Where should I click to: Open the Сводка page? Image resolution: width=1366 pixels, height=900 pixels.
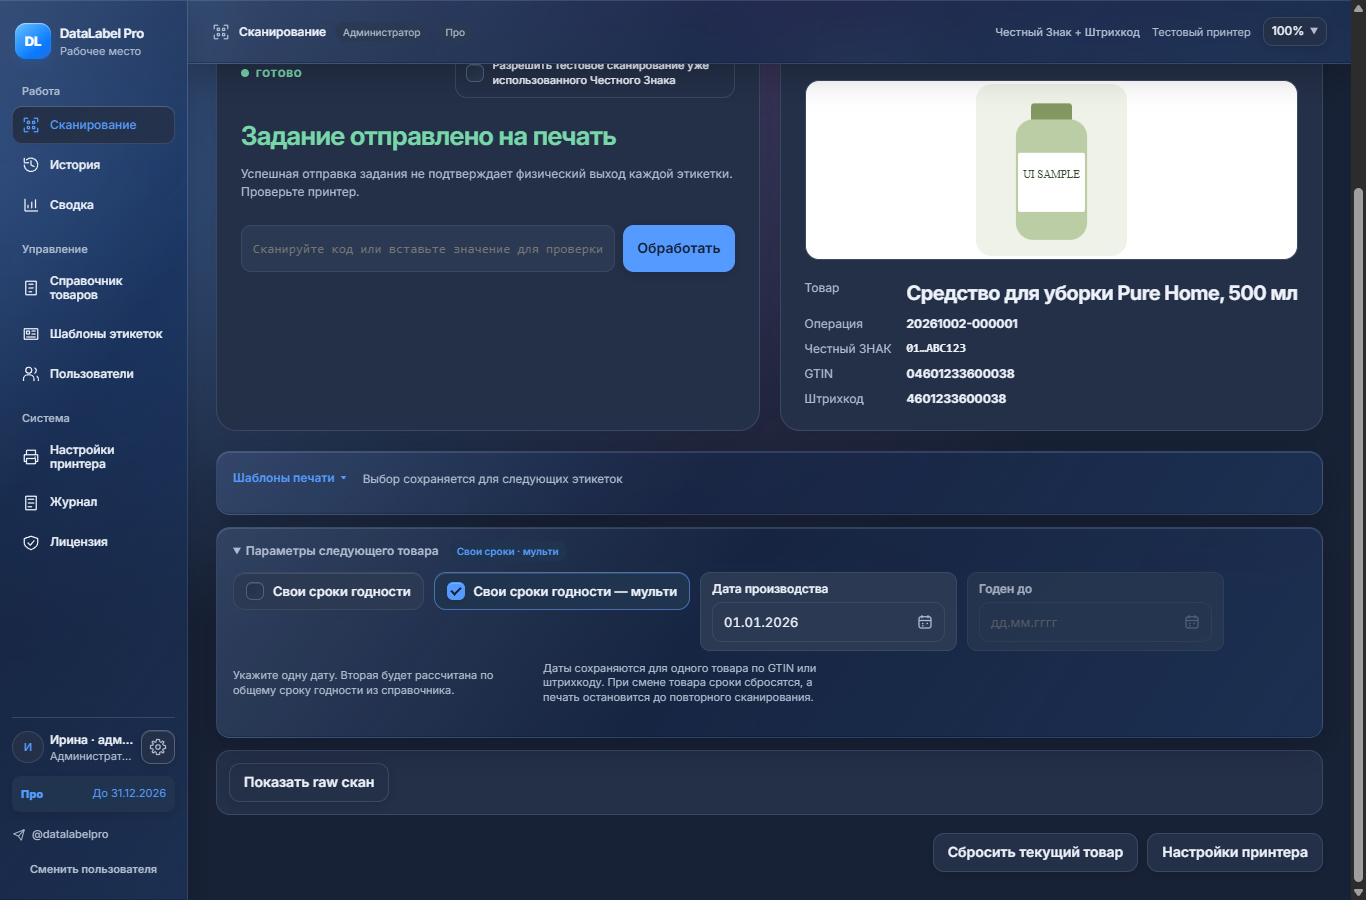click(93, 205)
